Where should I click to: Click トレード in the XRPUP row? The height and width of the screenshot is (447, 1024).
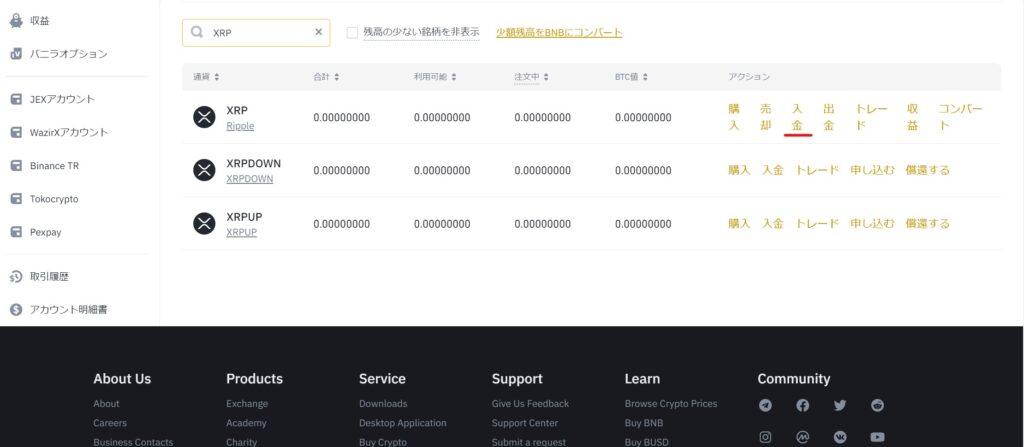tap(817, 224)
